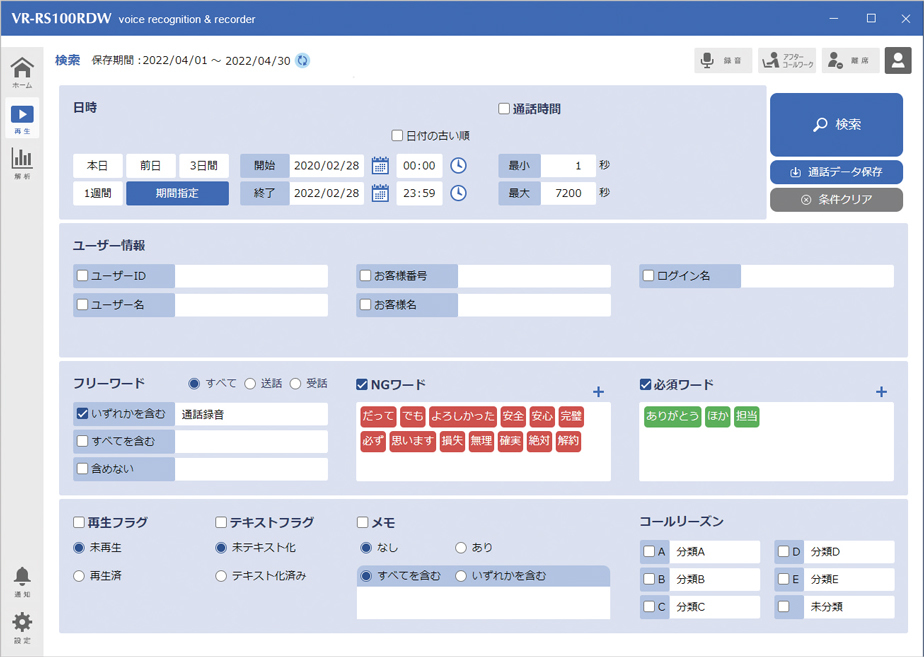Image resolution: width=924 pixels, height=657 pixels.
Task: Open the ホーム (Home) sidebar icon
Action: click(21, 71)
